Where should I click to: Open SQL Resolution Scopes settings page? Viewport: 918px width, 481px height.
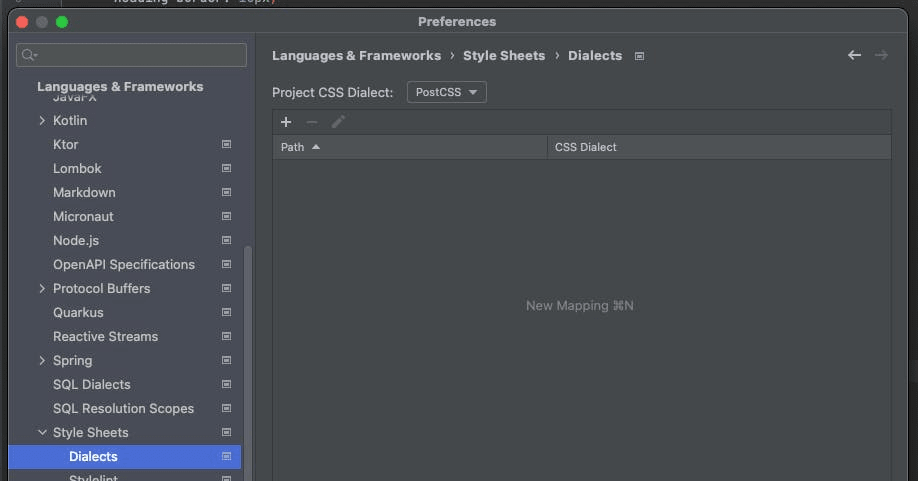coord(123,408)
